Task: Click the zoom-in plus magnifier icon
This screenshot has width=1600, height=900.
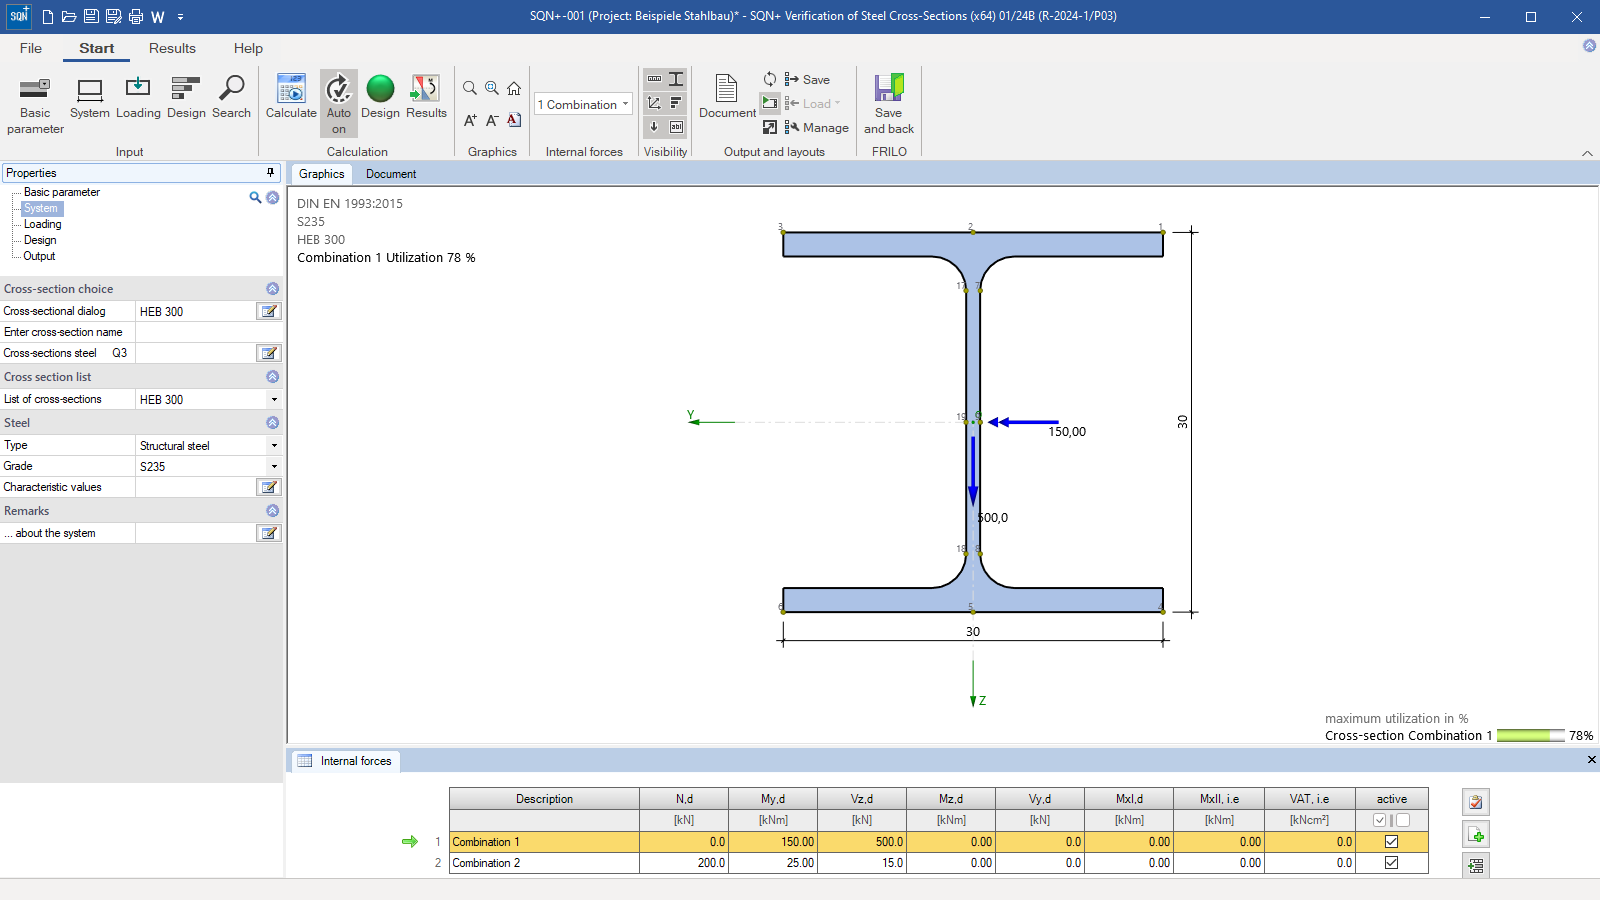Action: pos(492,88)
